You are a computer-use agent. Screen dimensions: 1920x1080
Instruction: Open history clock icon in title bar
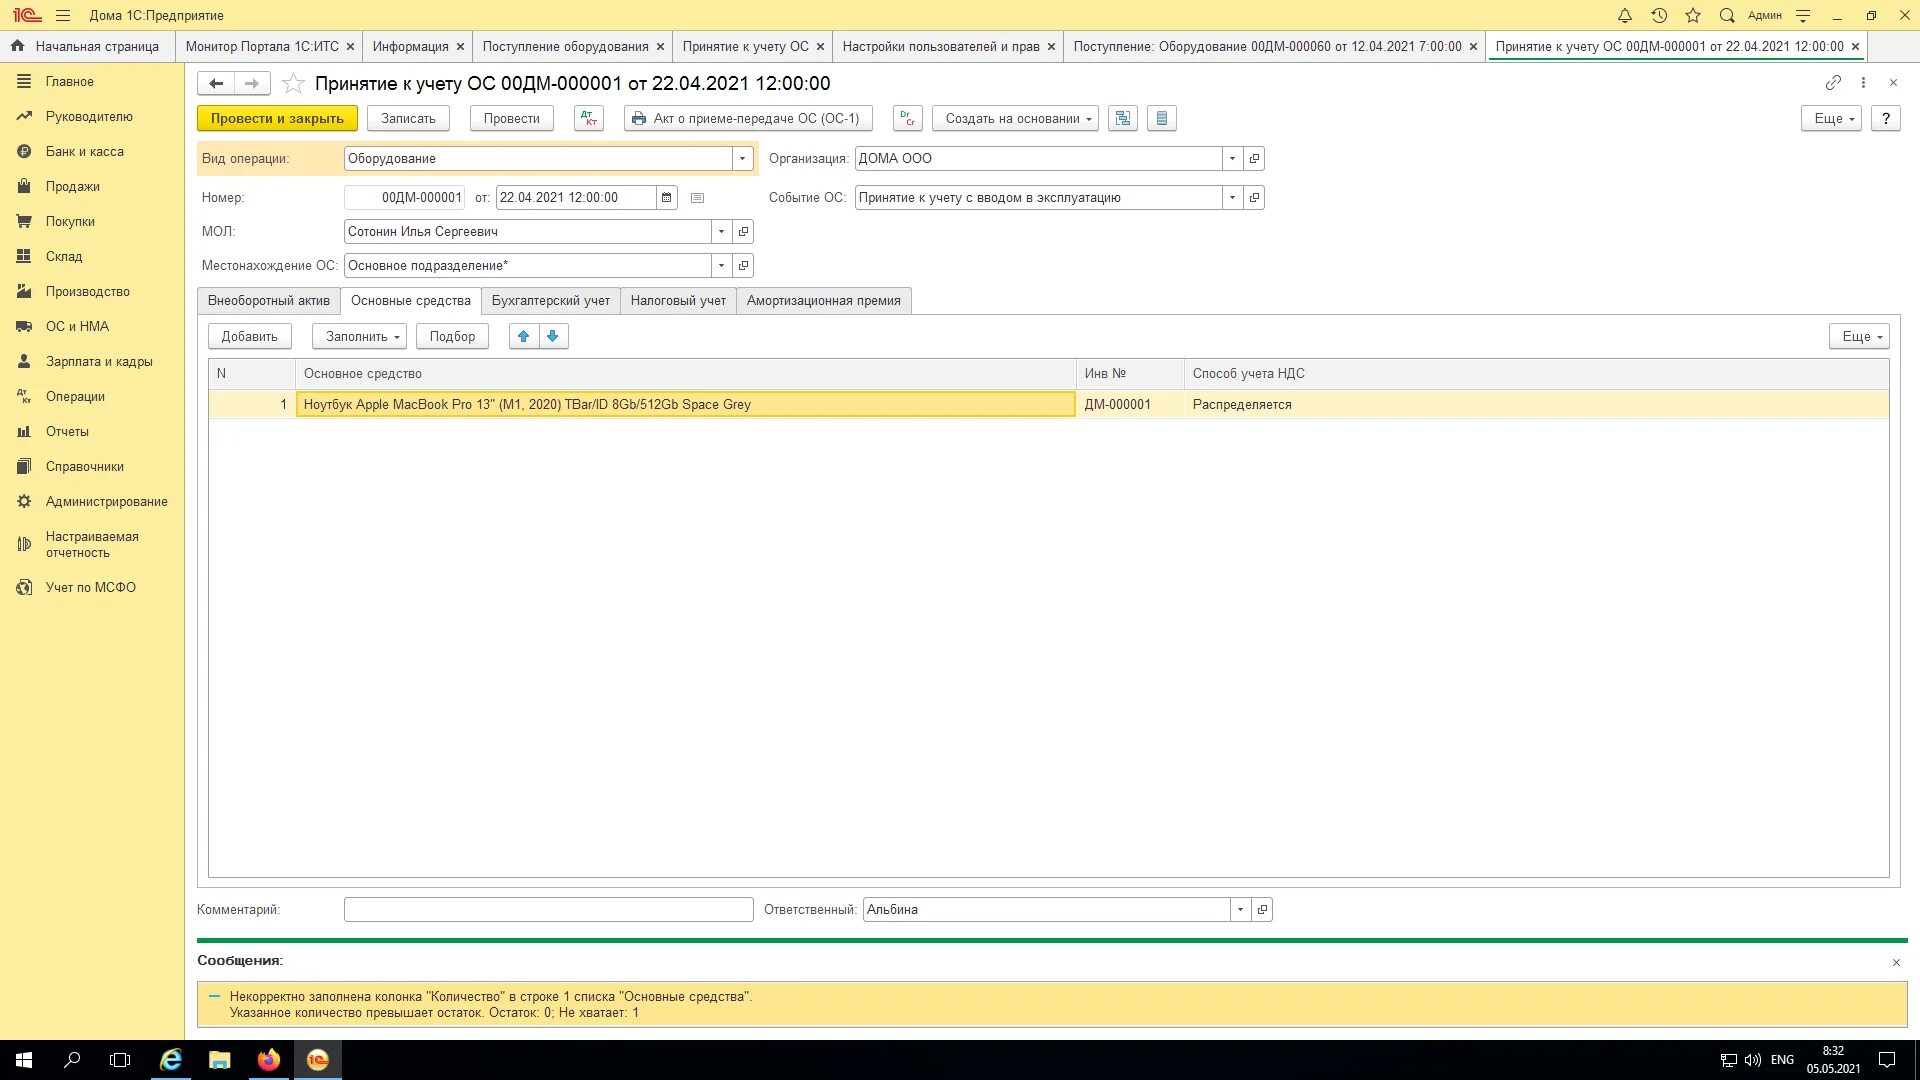[x=1659, y=15]
